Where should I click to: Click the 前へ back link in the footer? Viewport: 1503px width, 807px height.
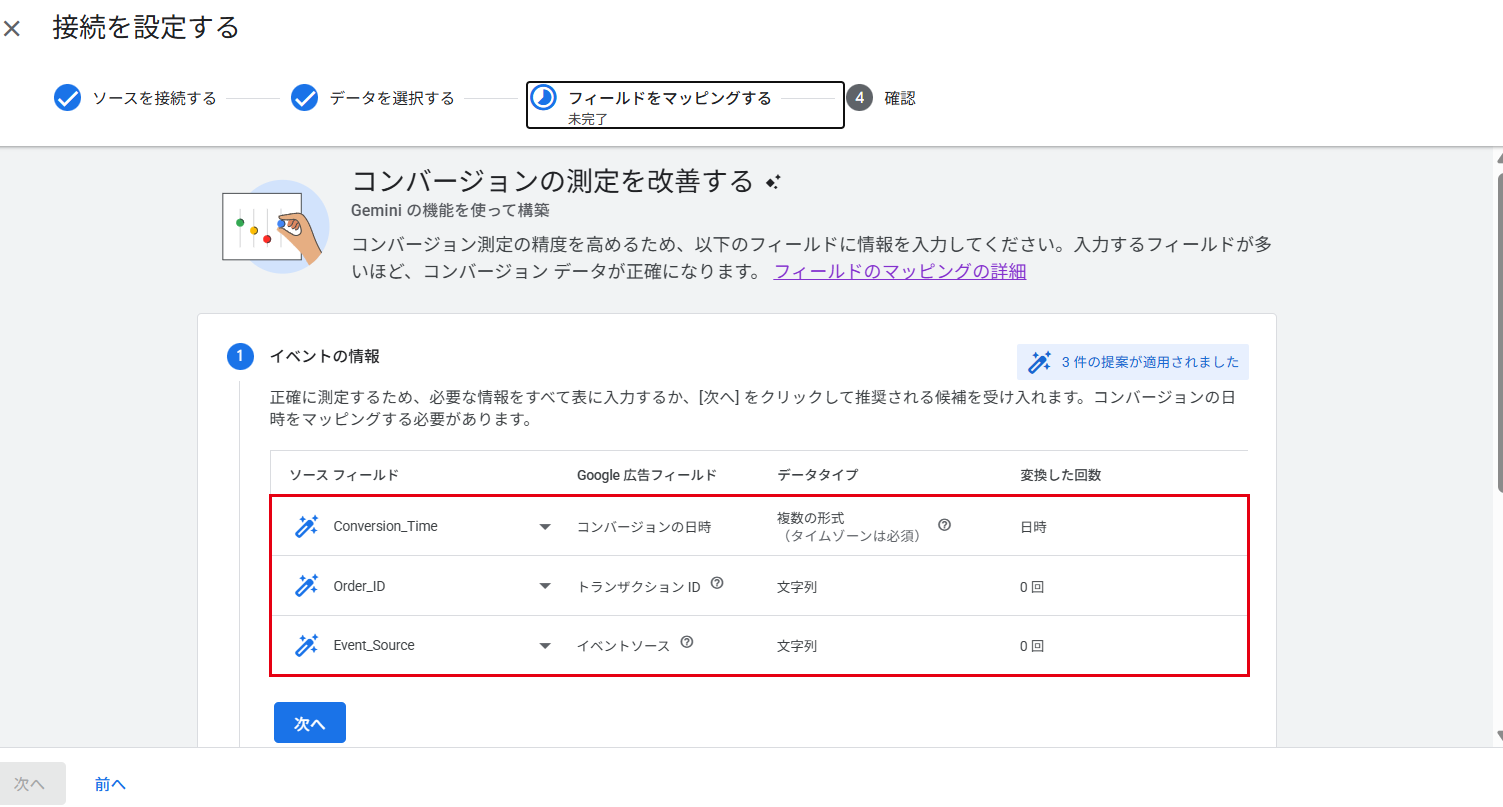tap(110, 784)
